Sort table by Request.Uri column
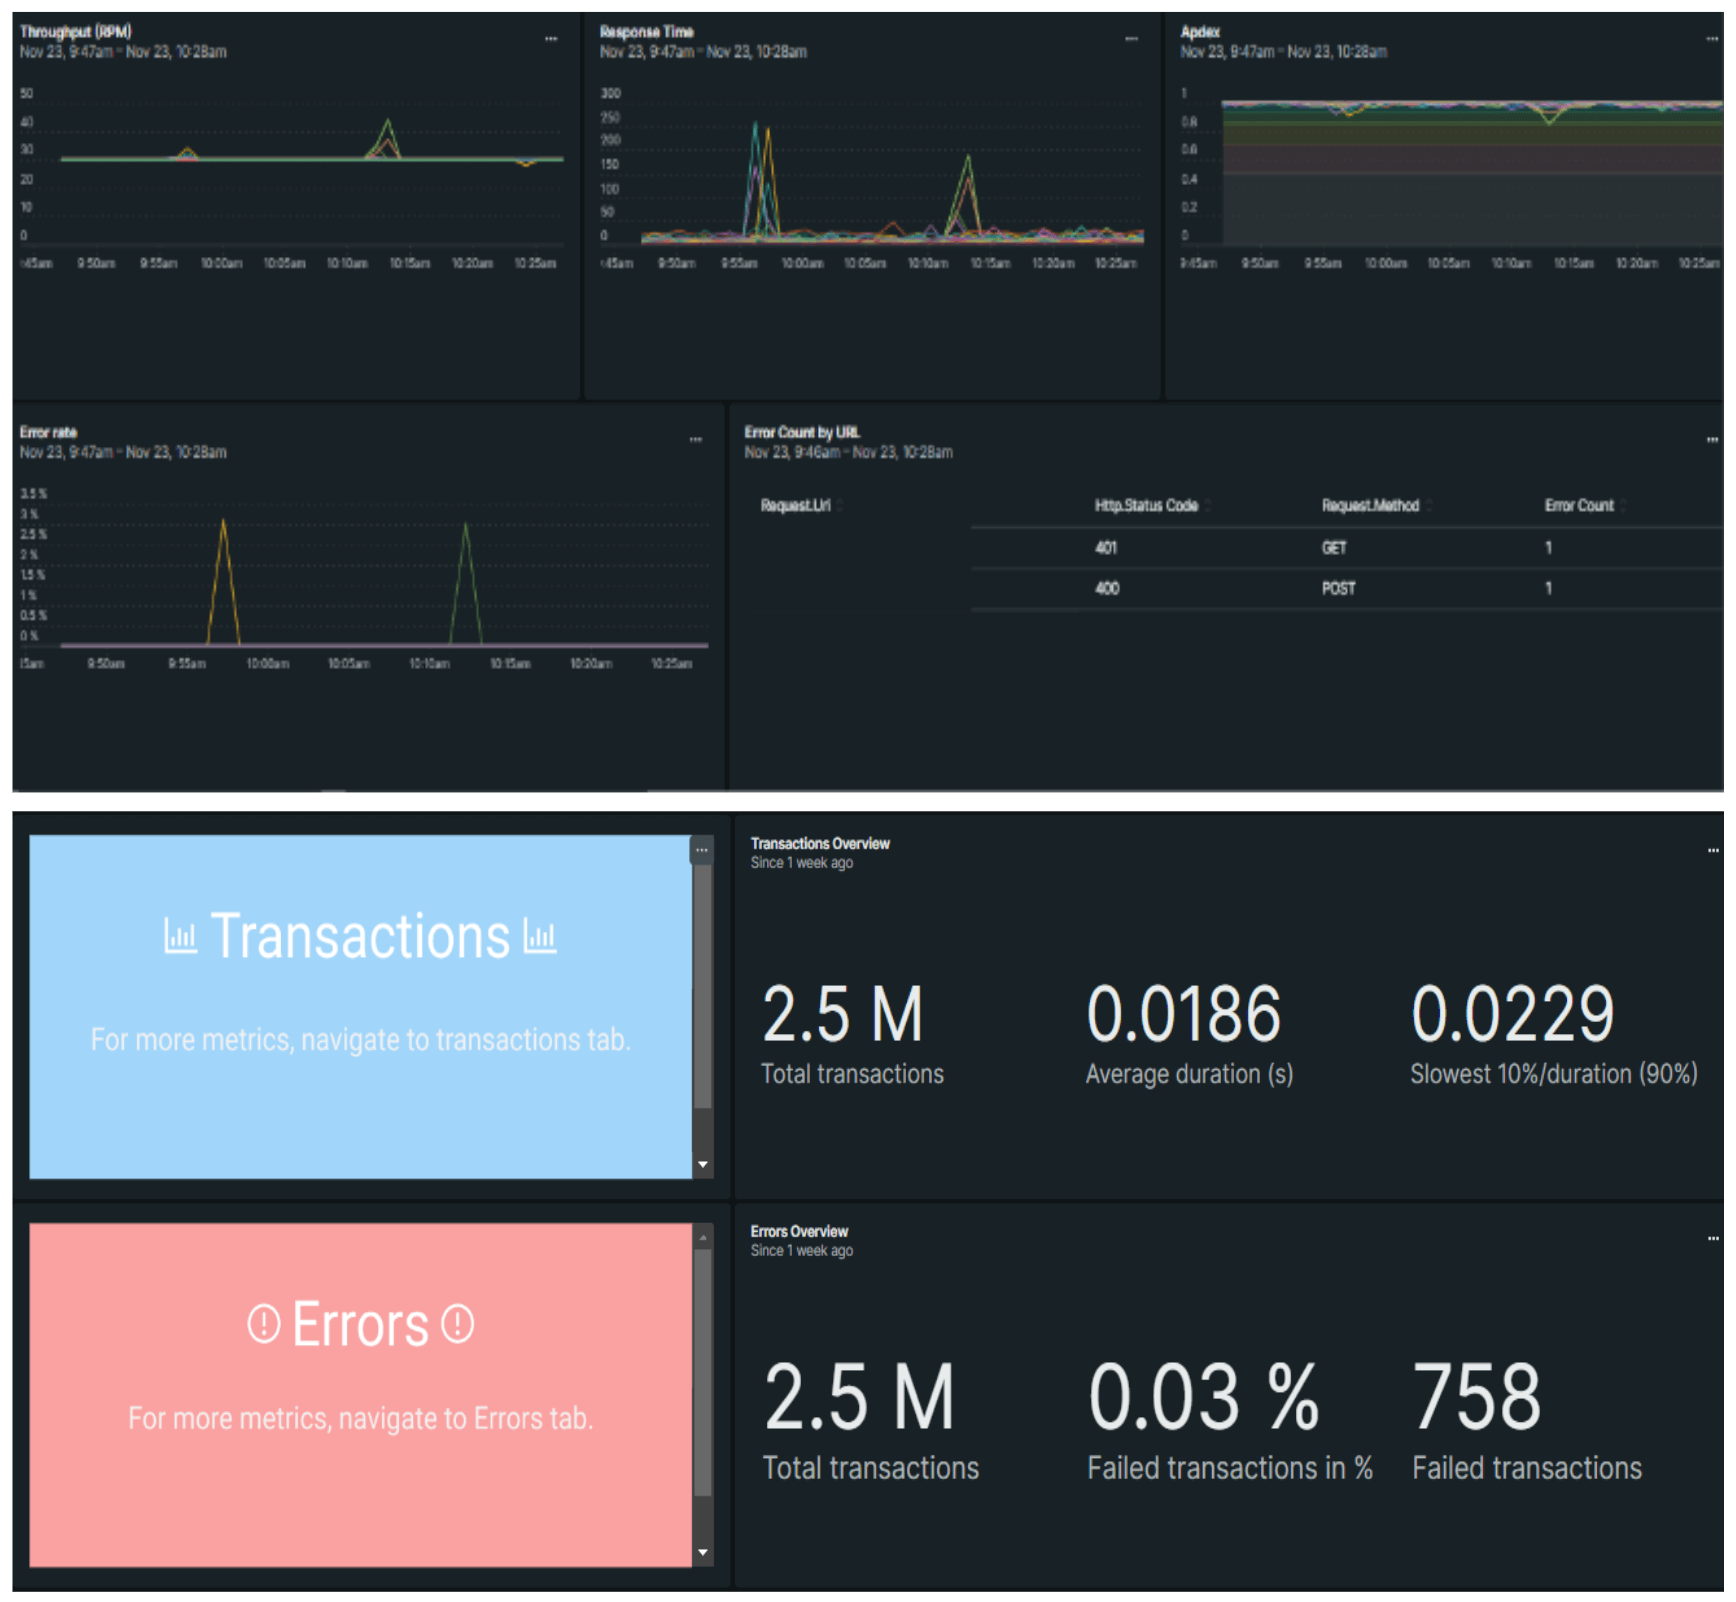This screenshot has width=1736, height=1602. coord(796,506)
